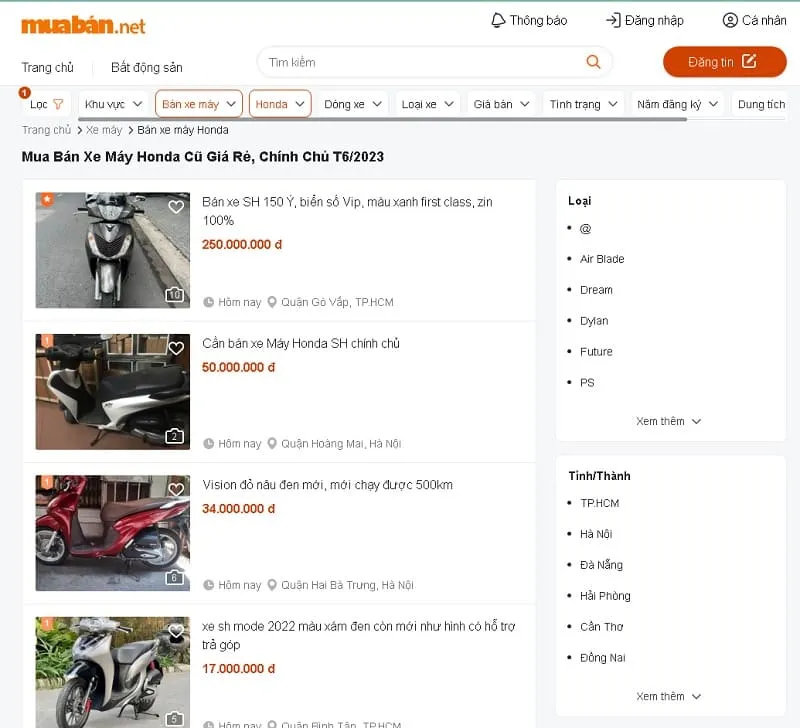Open the Cá nhân profile icon
The image size is (800, 728).
730,20
